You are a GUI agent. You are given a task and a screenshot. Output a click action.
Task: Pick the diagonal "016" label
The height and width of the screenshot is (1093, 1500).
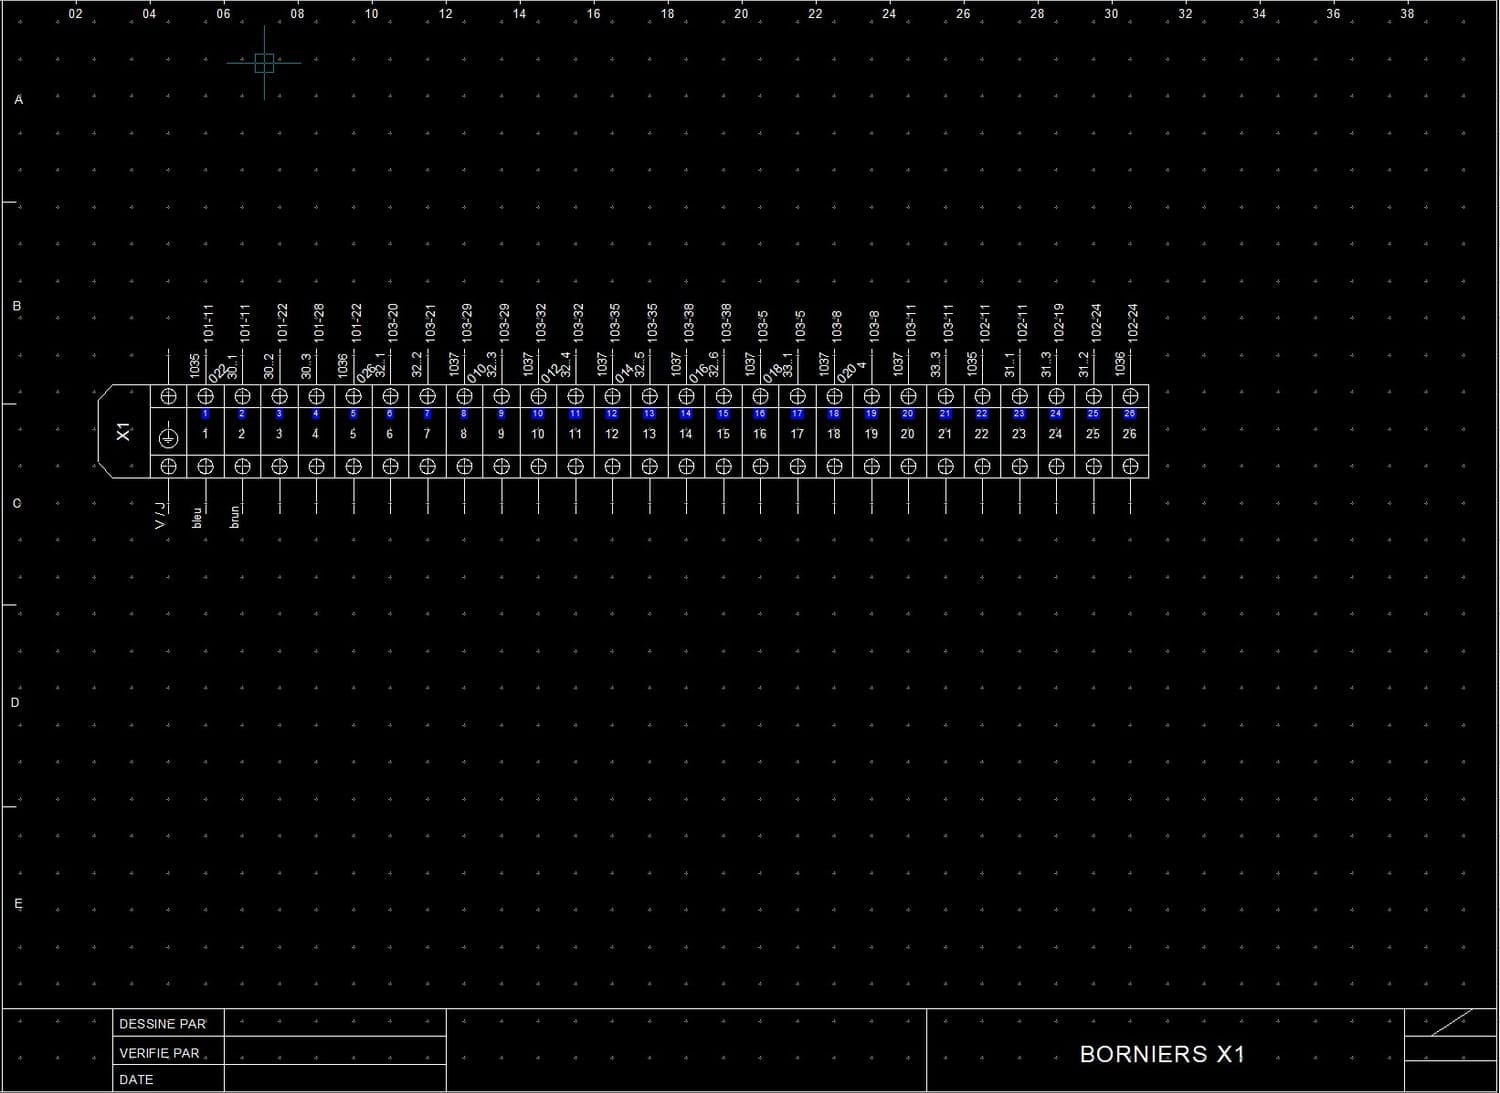[697, 373]
